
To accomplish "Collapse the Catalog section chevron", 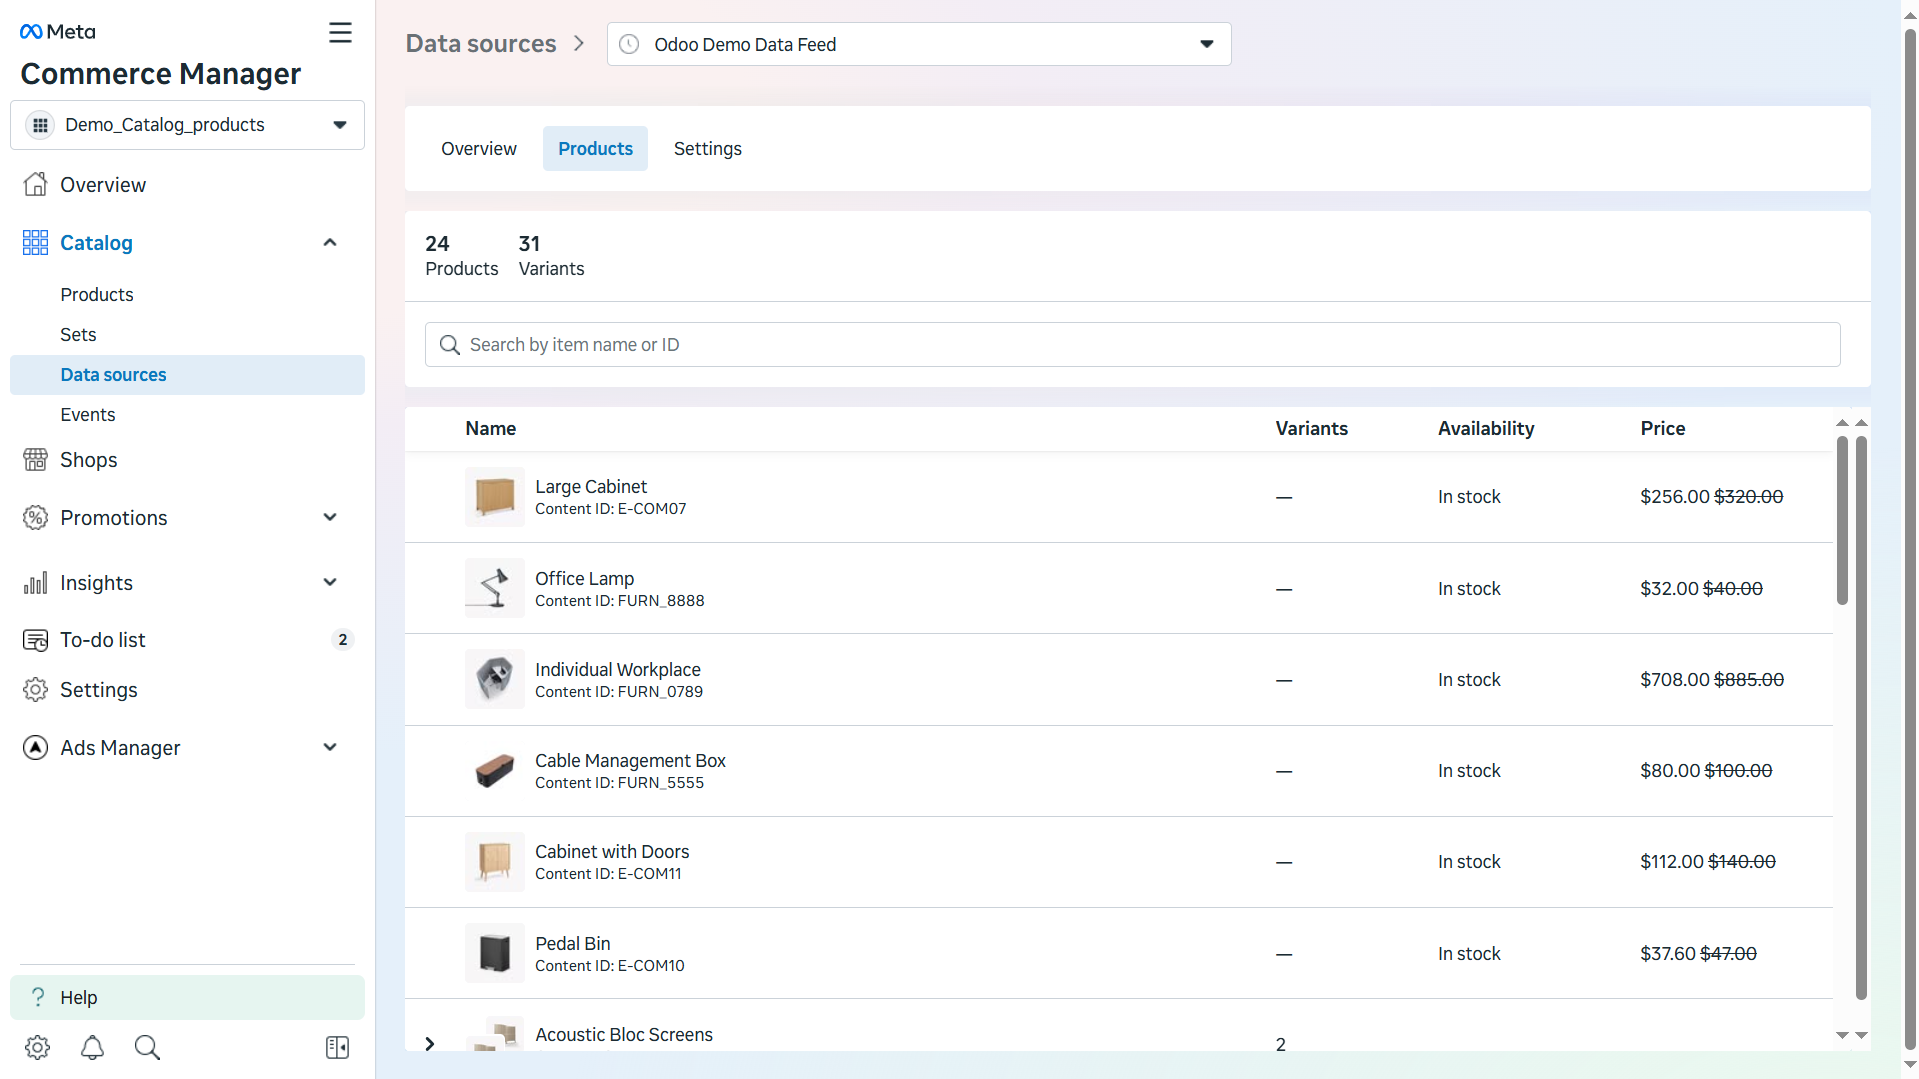I will (x=330, y=242).
